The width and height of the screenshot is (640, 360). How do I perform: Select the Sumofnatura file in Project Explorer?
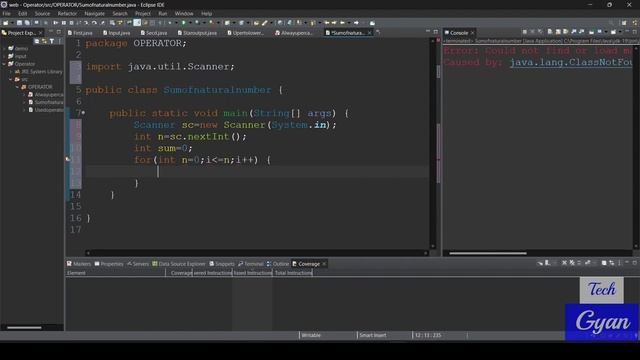(x=46, y=102)
